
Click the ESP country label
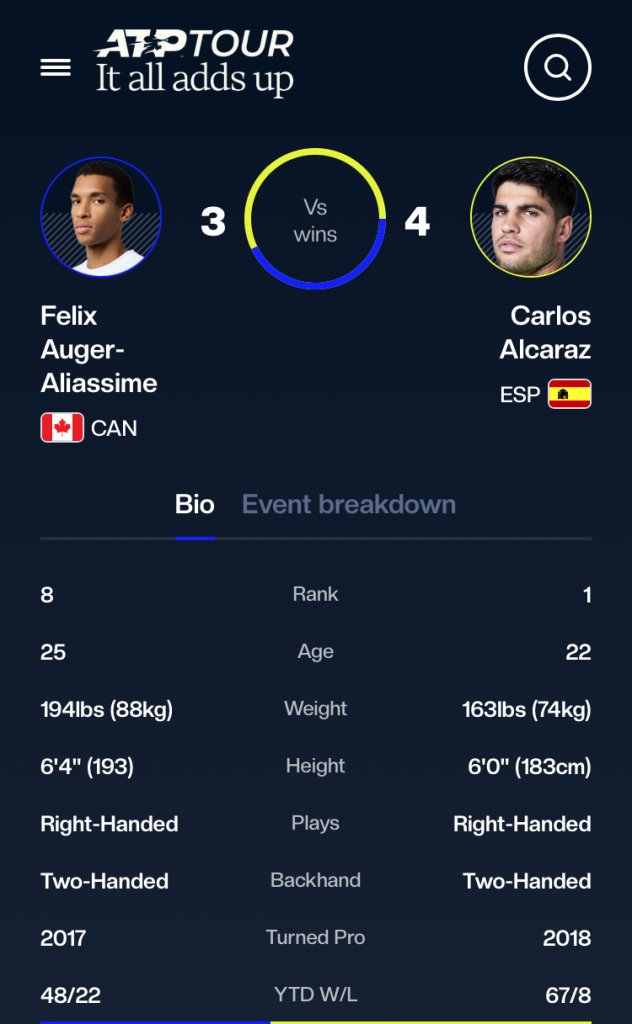(x=520, y=394)
